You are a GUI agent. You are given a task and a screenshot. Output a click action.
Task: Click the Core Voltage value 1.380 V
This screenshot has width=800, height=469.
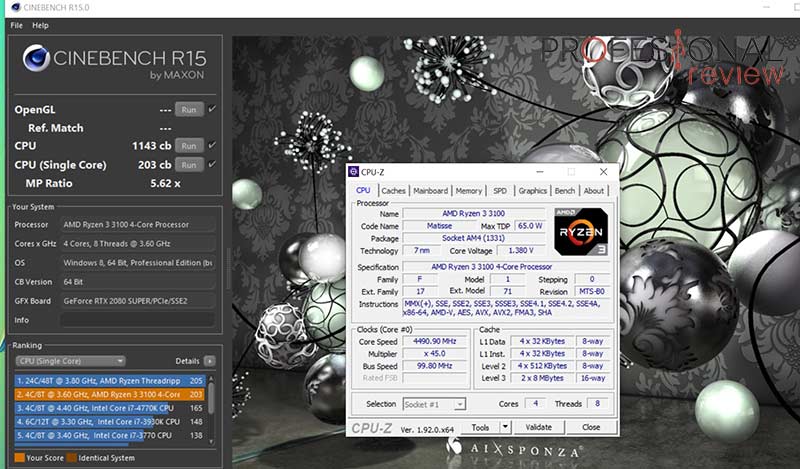tap(521, 251)
